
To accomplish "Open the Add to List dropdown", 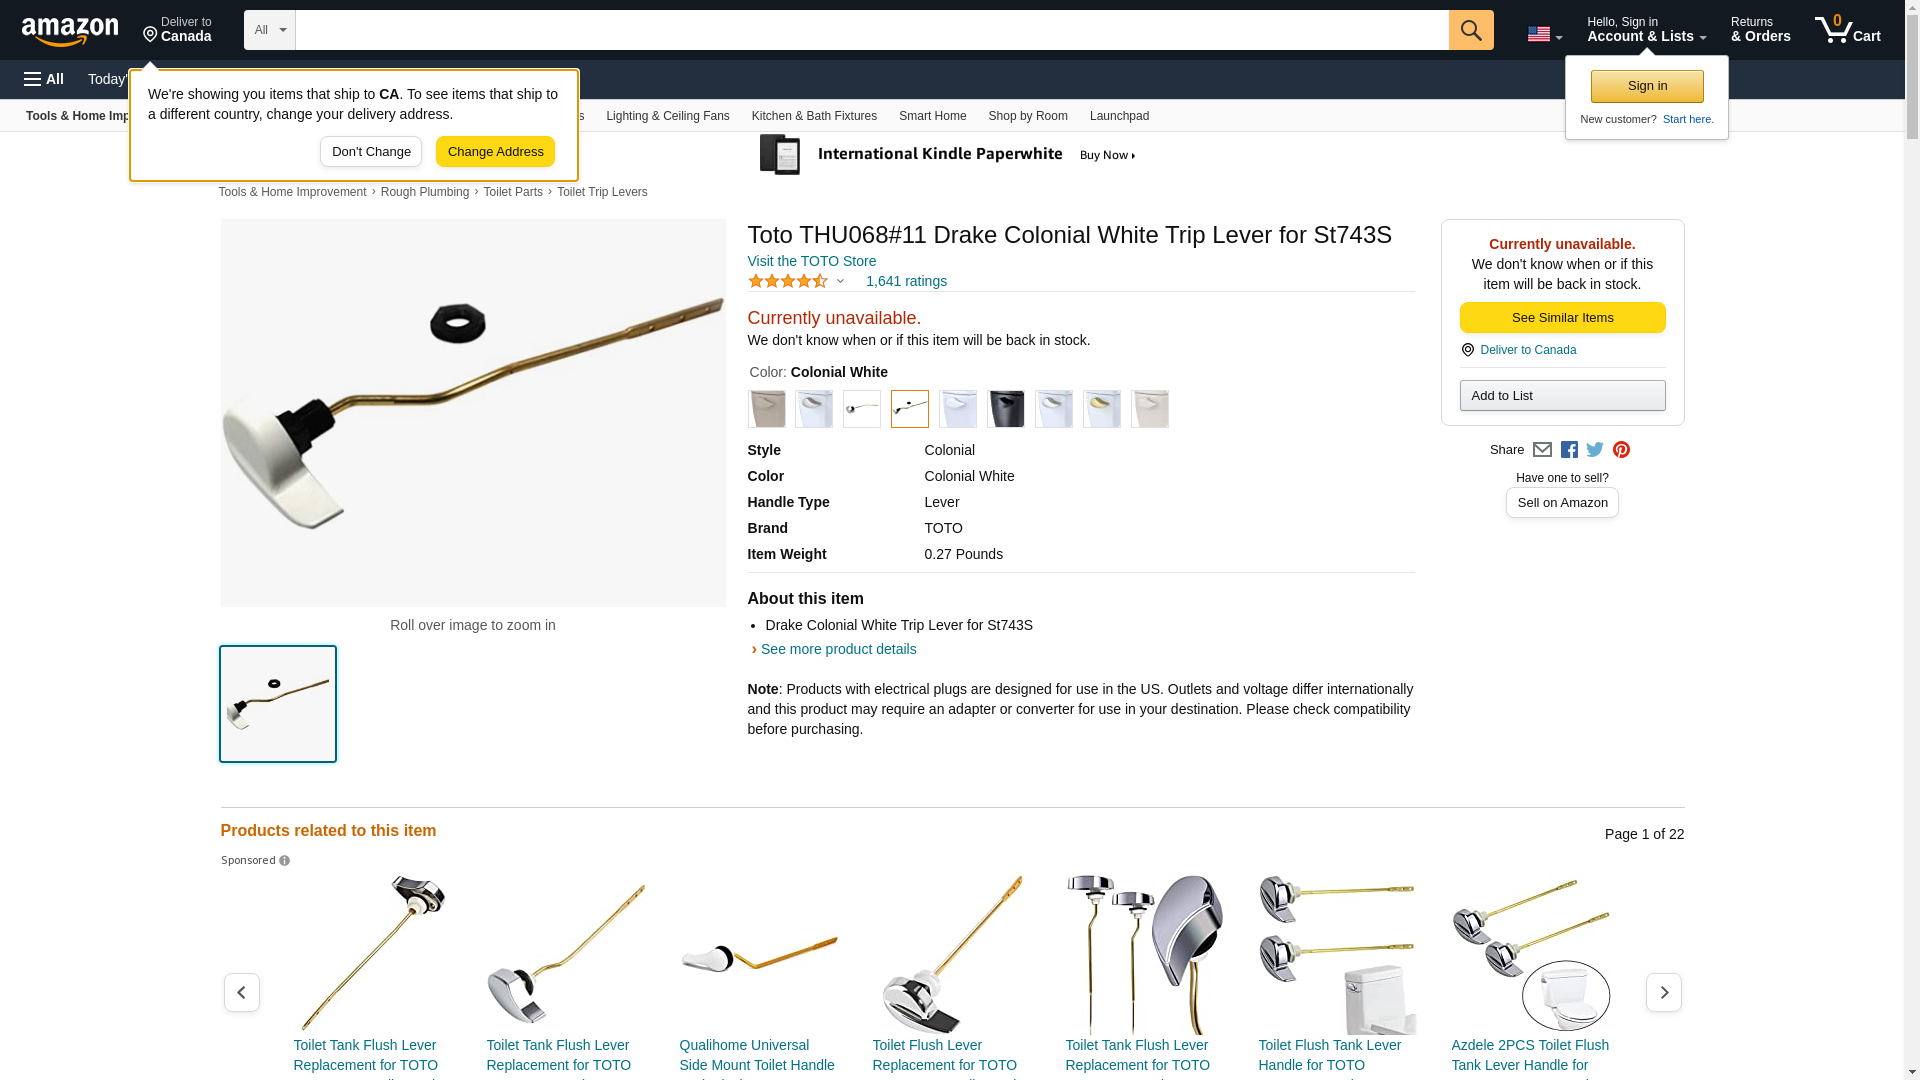I will coord(1562,396).
